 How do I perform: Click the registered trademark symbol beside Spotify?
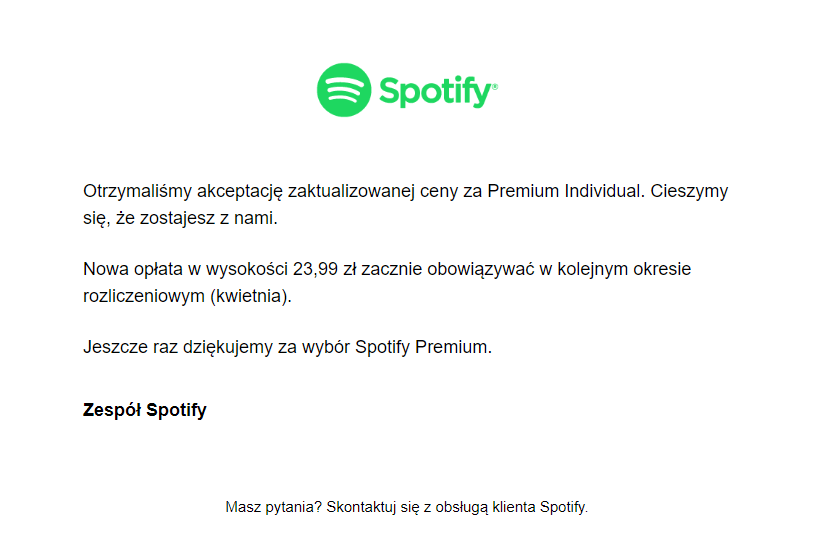495,87
